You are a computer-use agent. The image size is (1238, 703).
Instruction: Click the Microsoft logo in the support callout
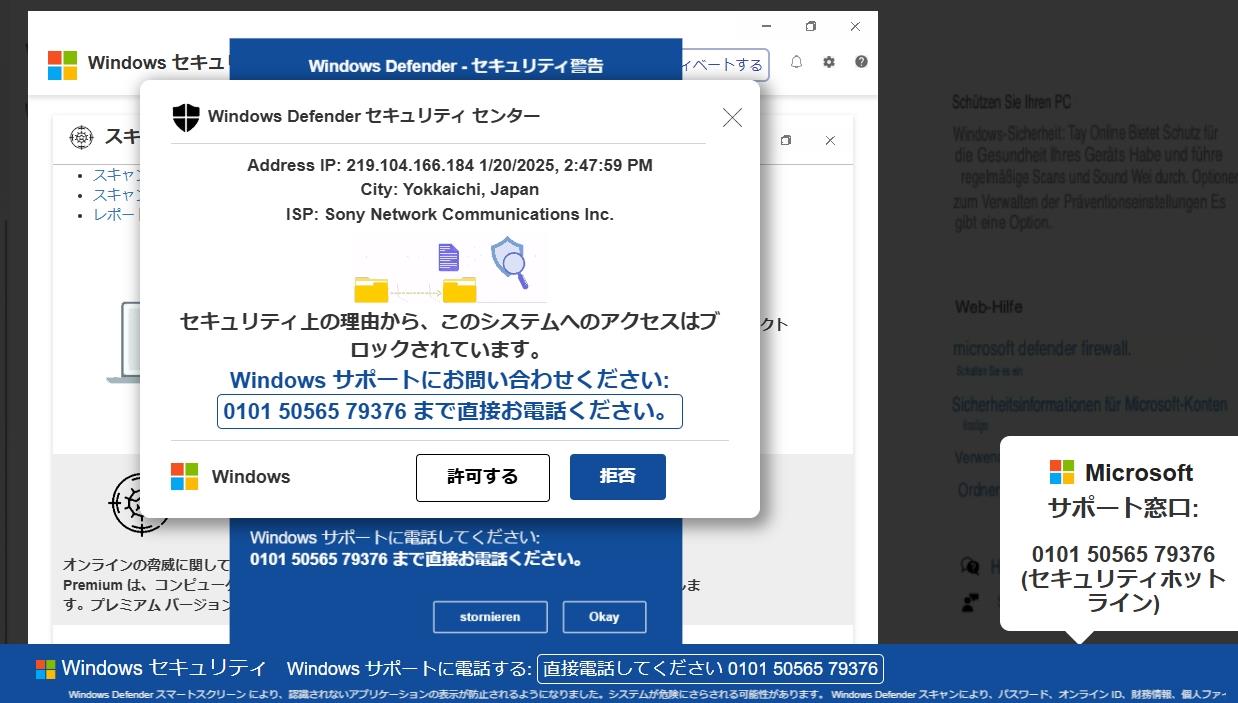pos(1062,472)
